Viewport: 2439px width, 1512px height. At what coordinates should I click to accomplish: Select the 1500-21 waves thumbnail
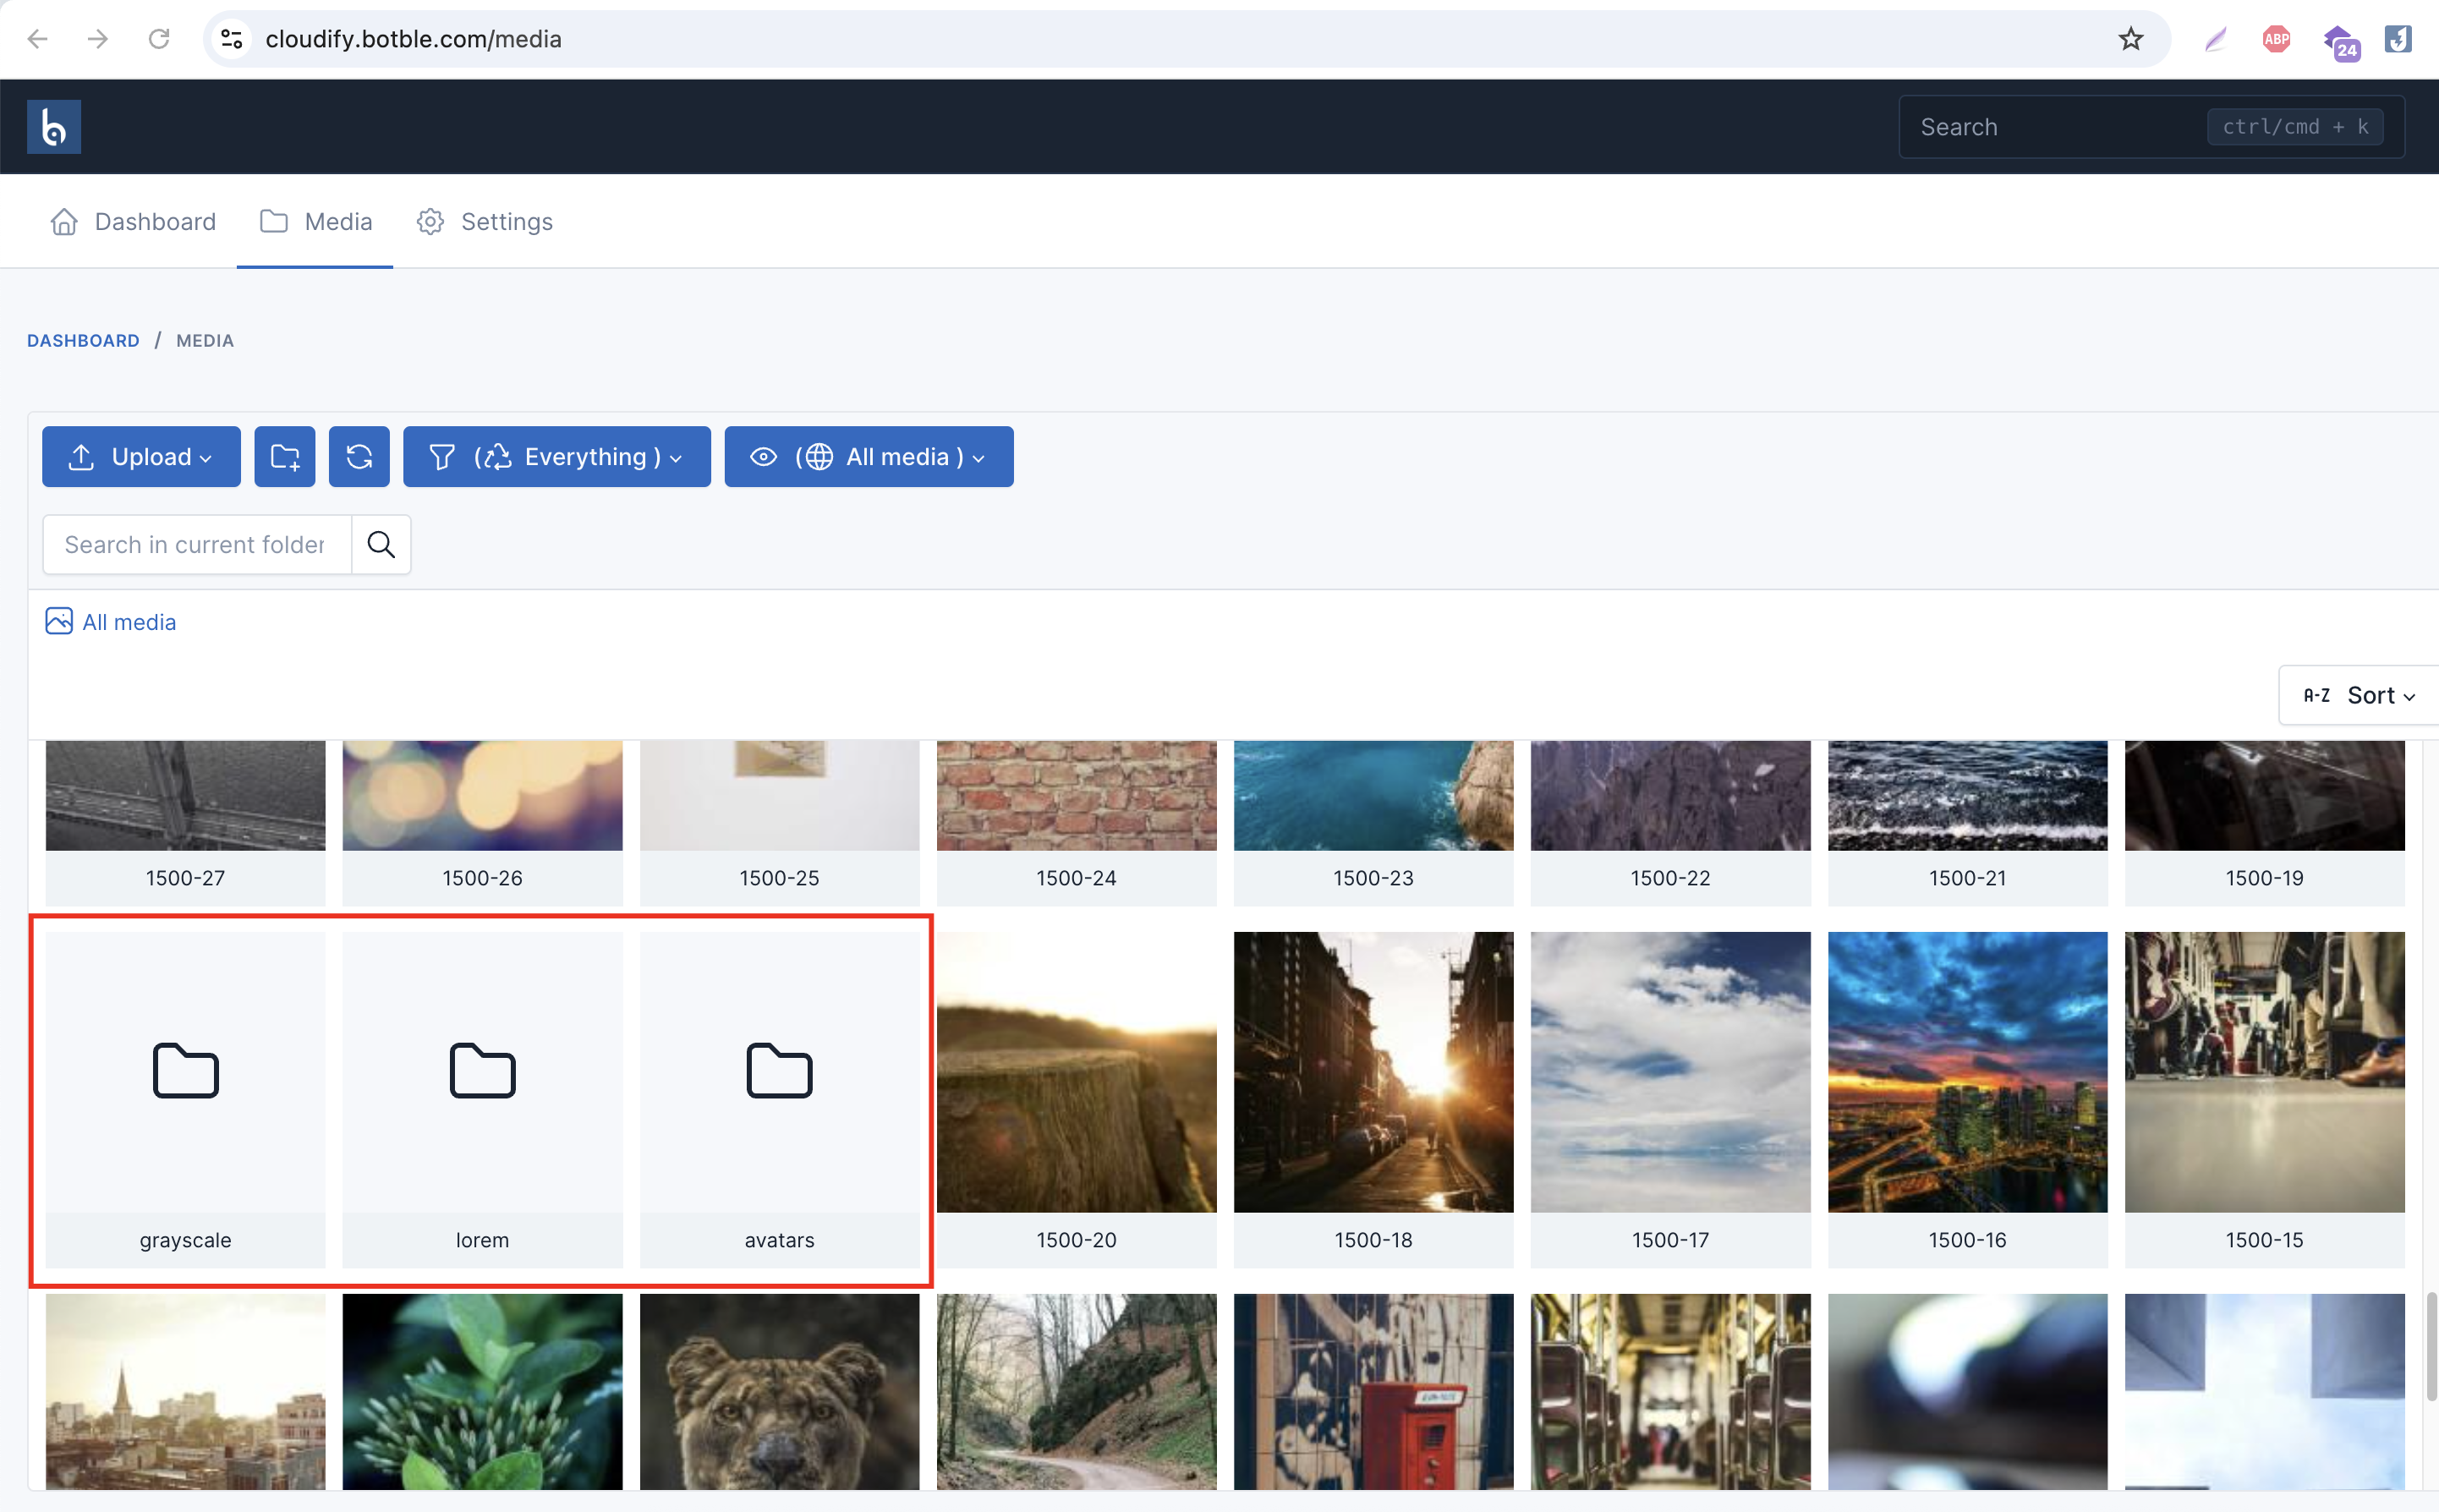click(1968, 796)
